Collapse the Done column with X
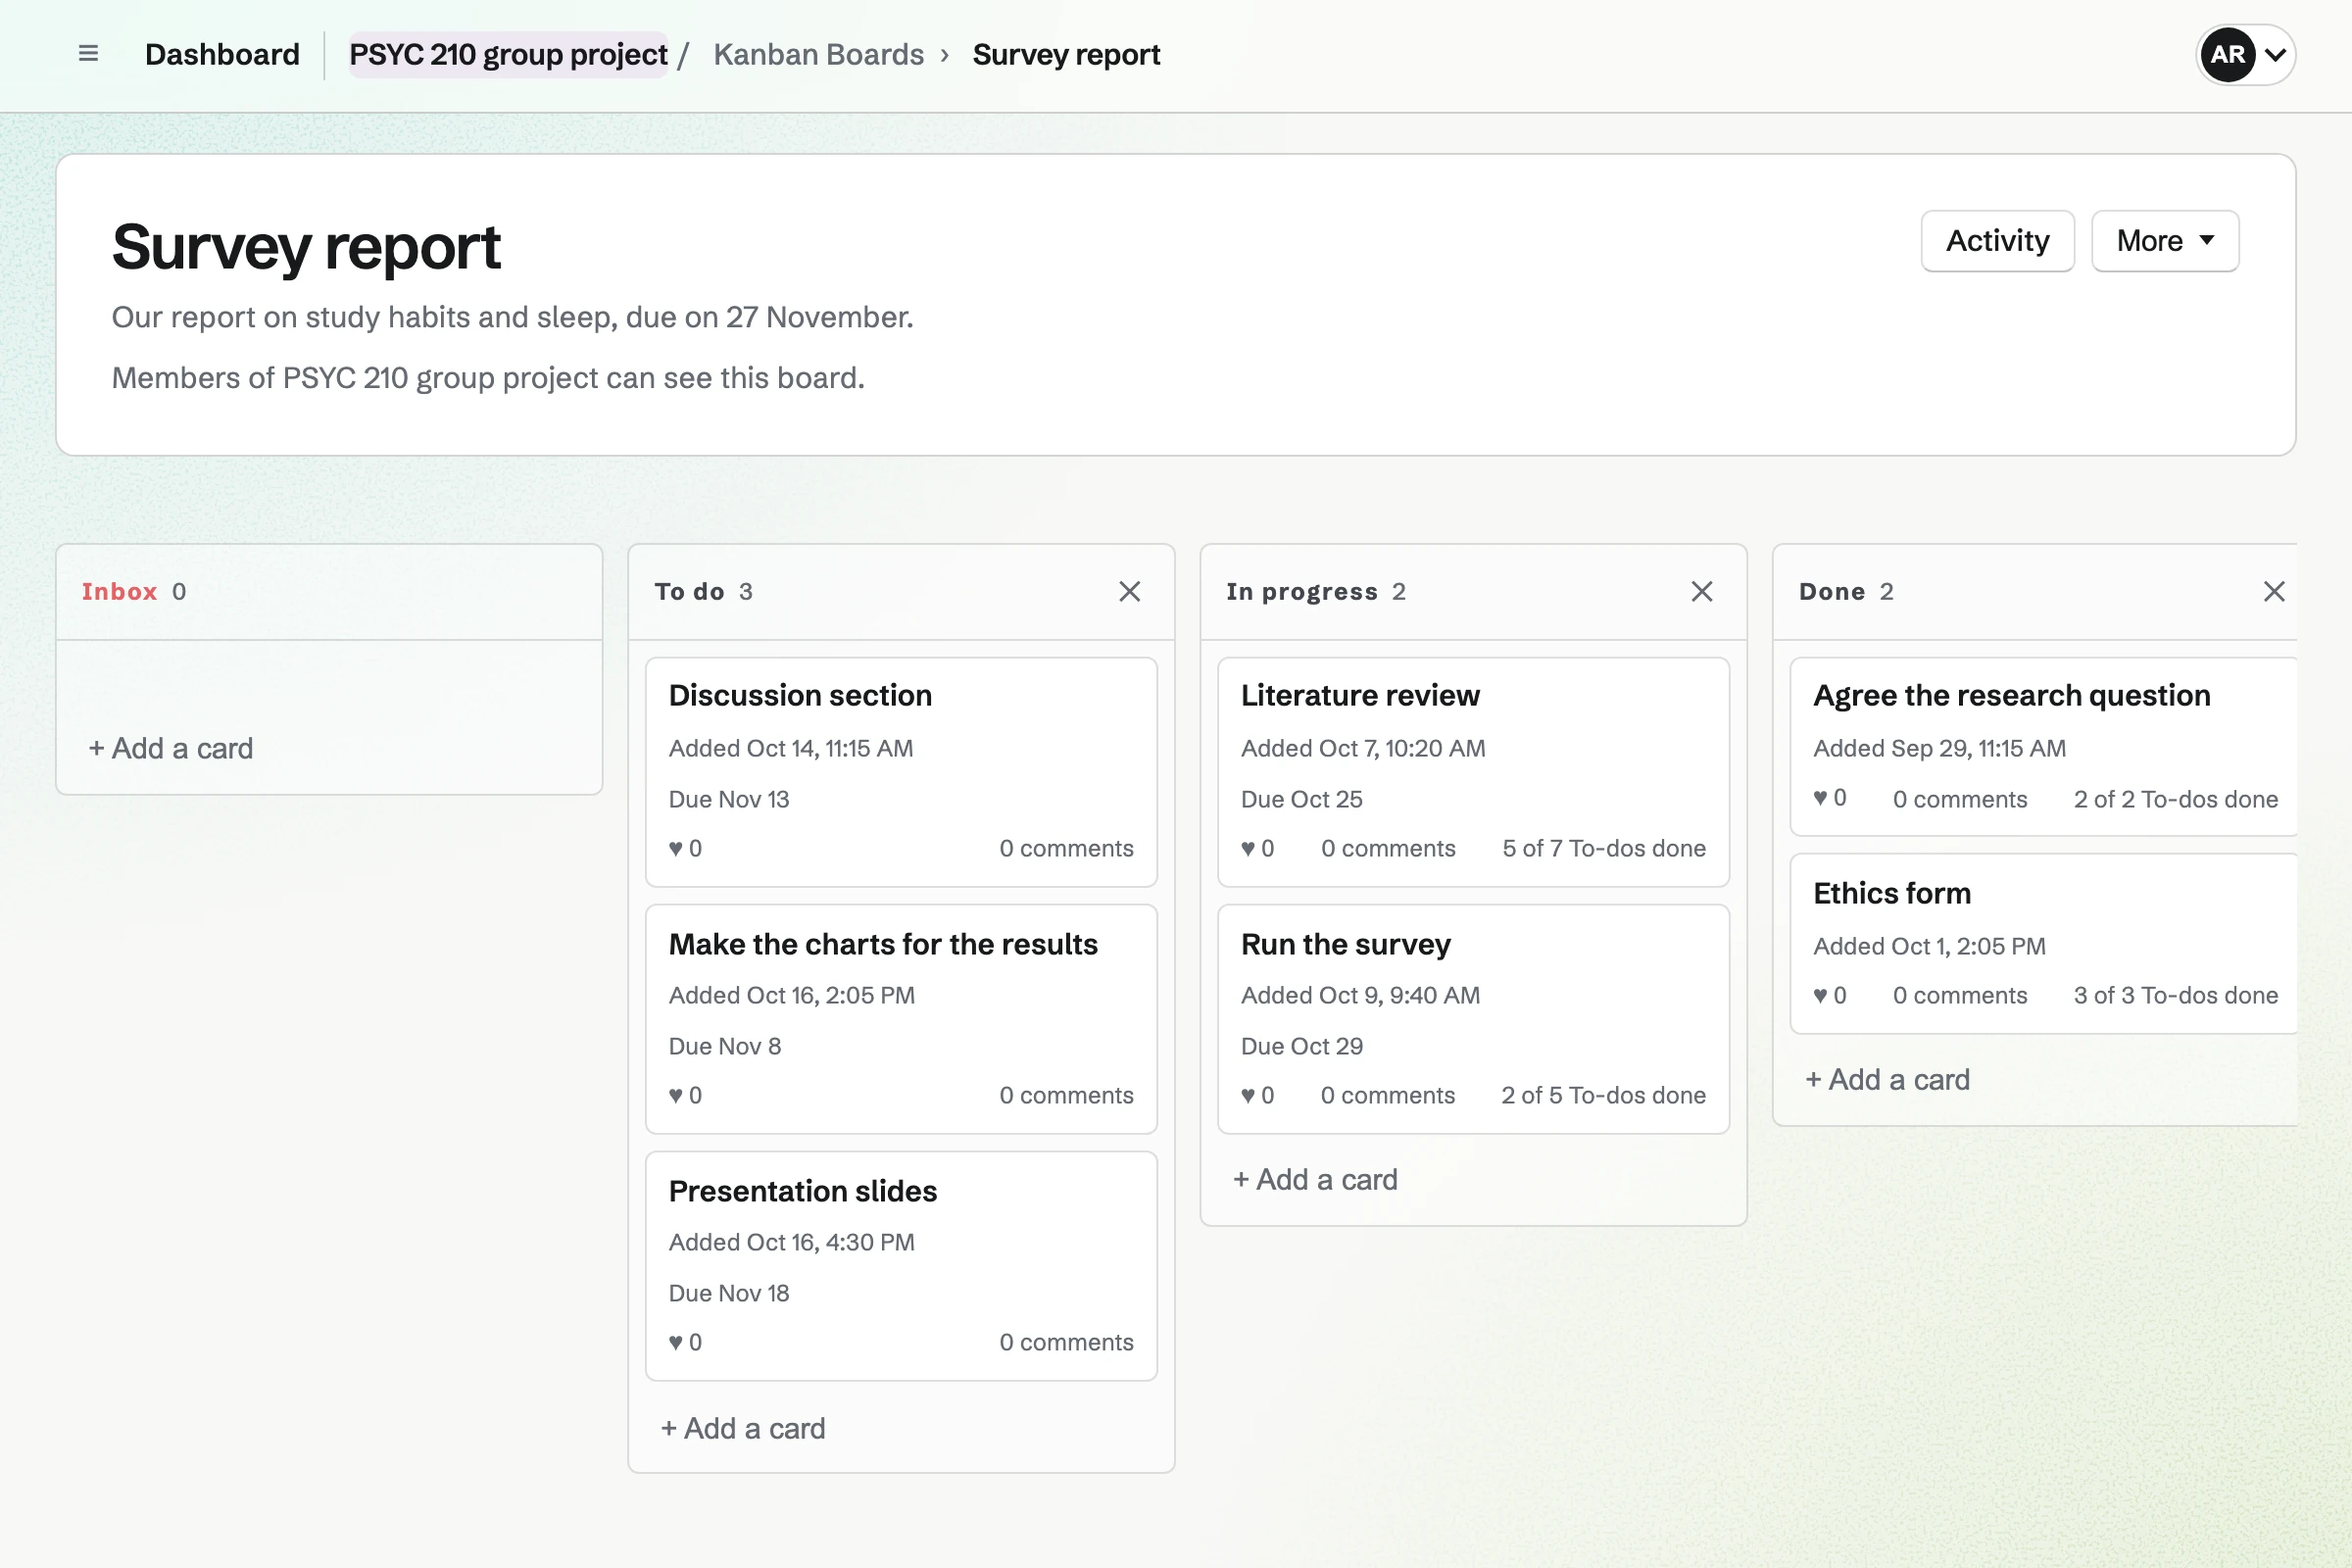 point(2273,591)
